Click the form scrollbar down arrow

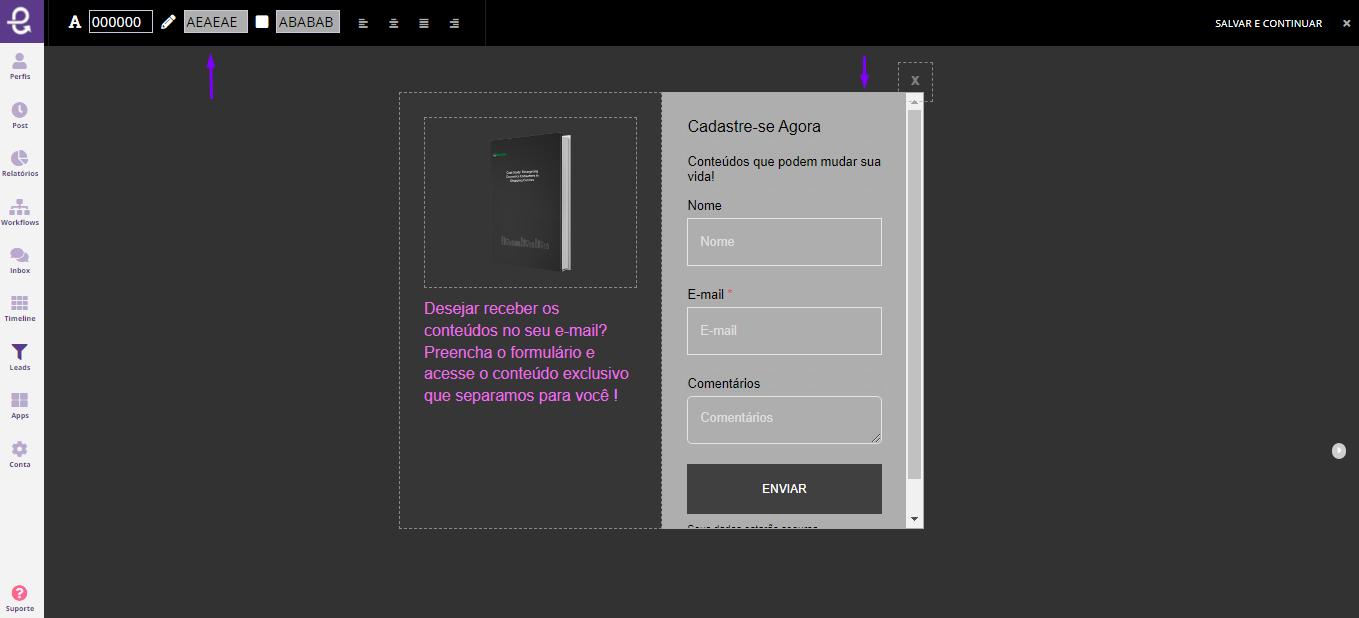click(x=914, y=519)
